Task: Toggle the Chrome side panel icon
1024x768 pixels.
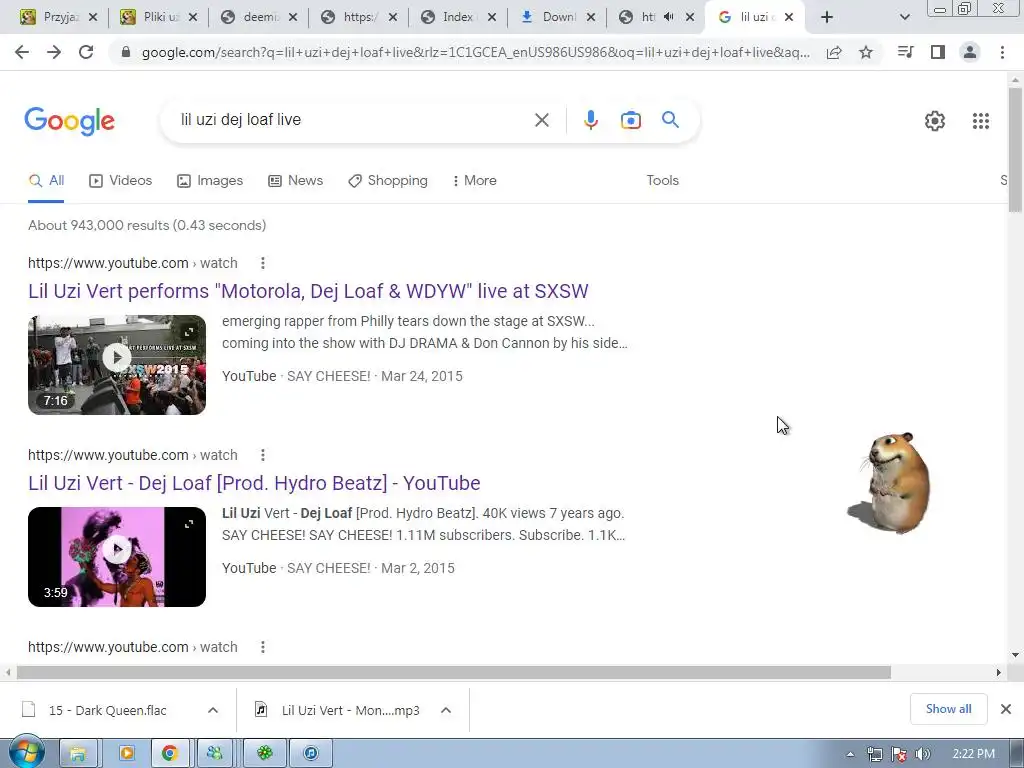Action: pos(938,52)
